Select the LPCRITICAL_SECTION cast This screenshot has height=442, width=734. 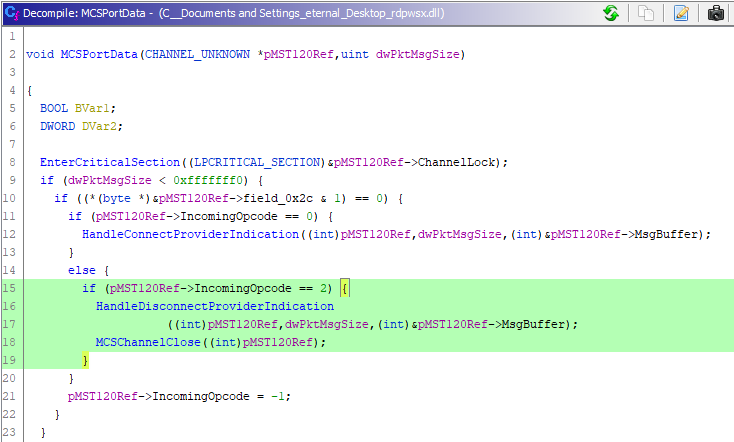(x=257, y=162)
